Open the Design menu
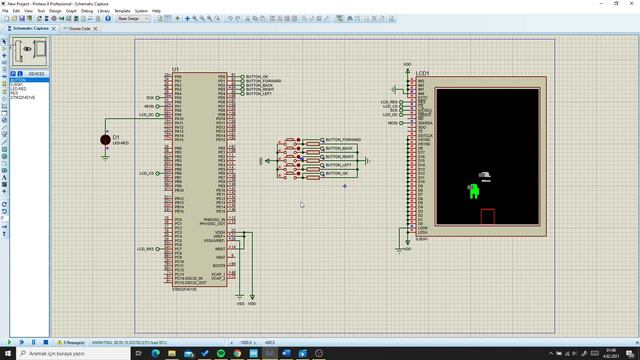Screen dimensions: 640x360 [55, 11]
